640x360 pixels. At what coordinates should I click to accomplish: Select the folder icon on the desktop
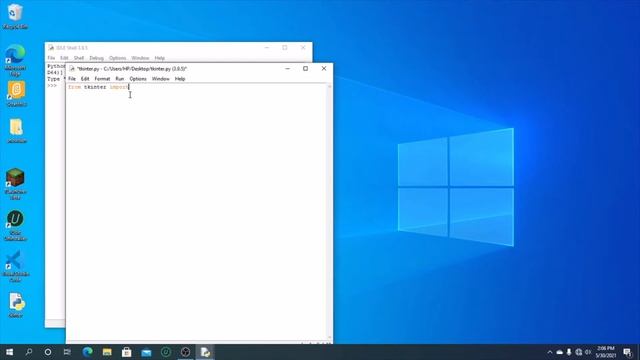[x=16, y=131]
